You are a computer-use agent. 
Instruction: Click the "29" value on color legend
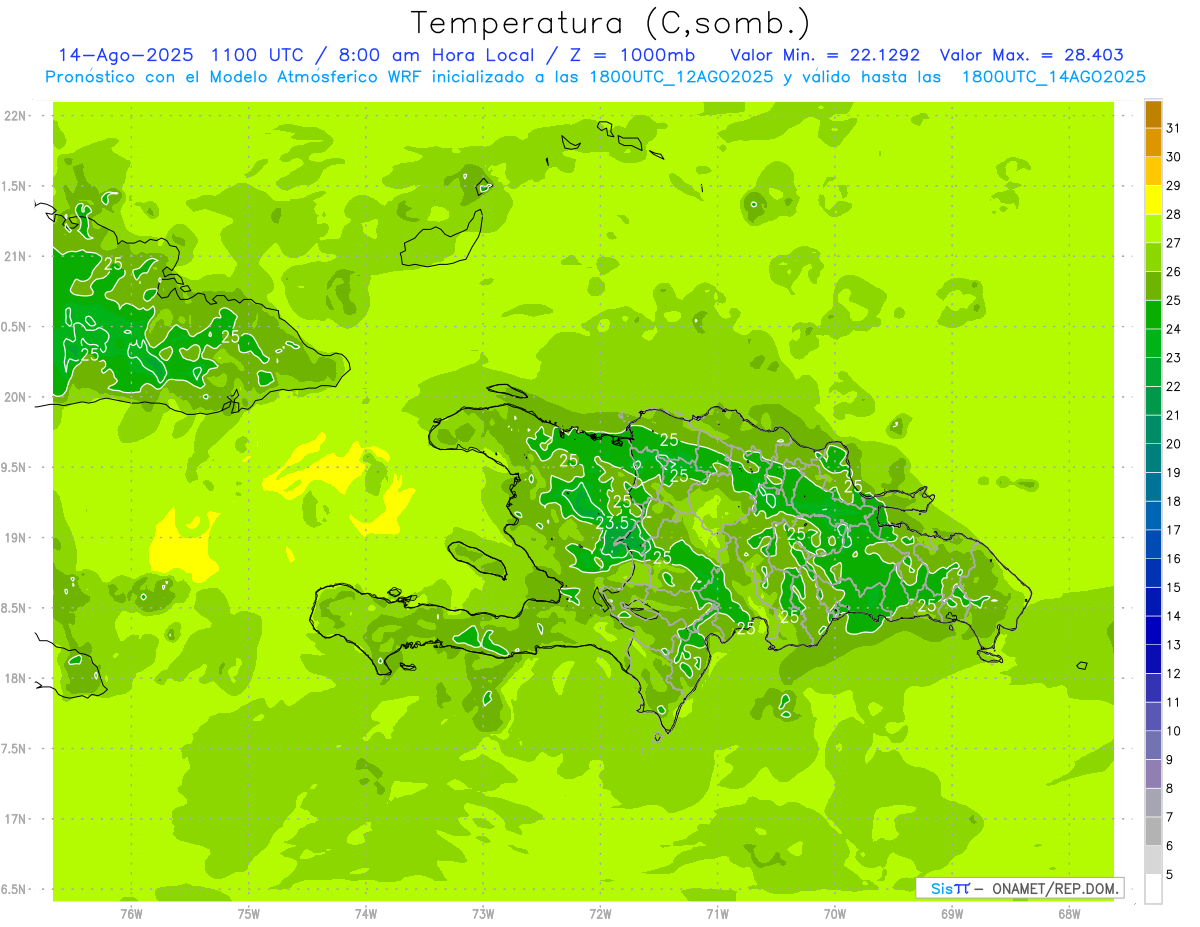1174,186
